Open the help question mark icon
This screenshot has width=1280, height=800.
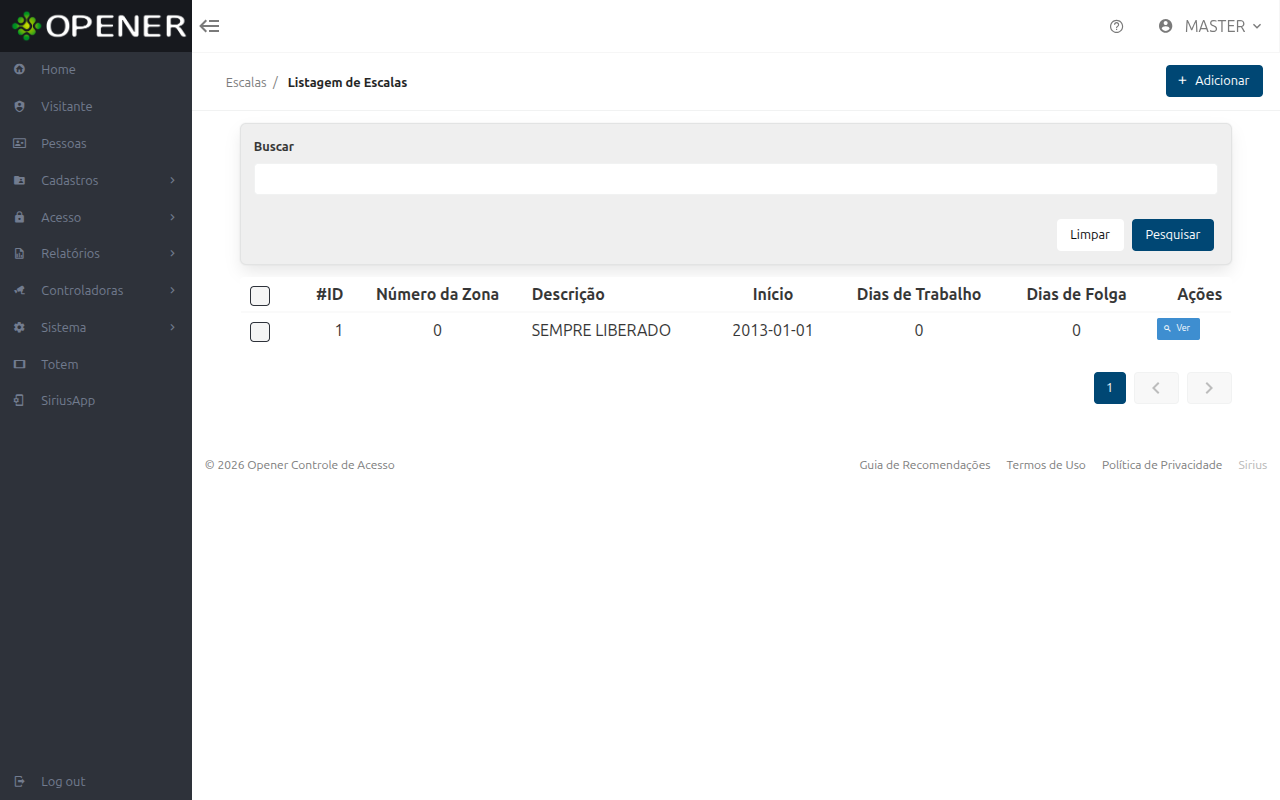pos(1117,27)
